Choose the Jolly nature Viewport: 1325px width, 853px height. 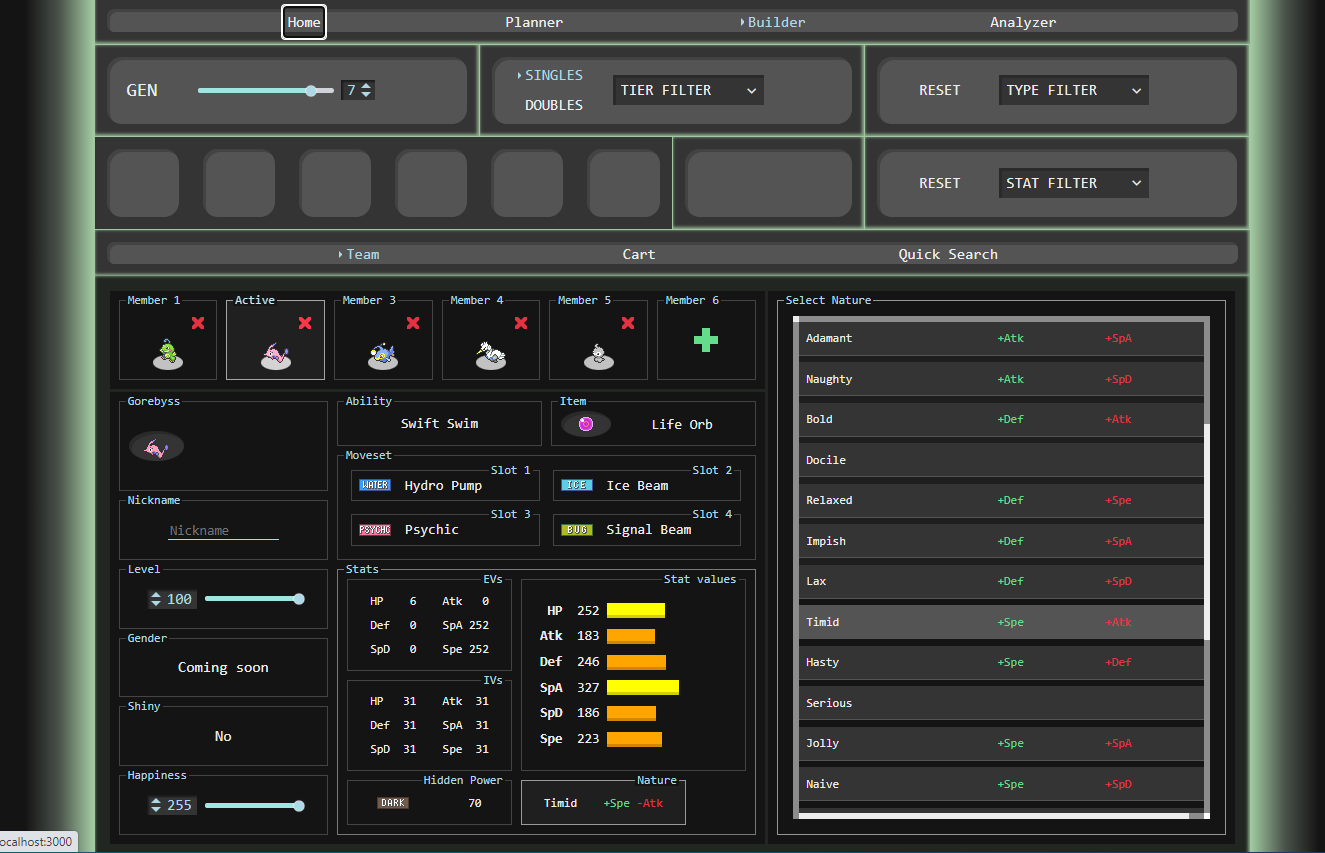(x=1001, y=743)
